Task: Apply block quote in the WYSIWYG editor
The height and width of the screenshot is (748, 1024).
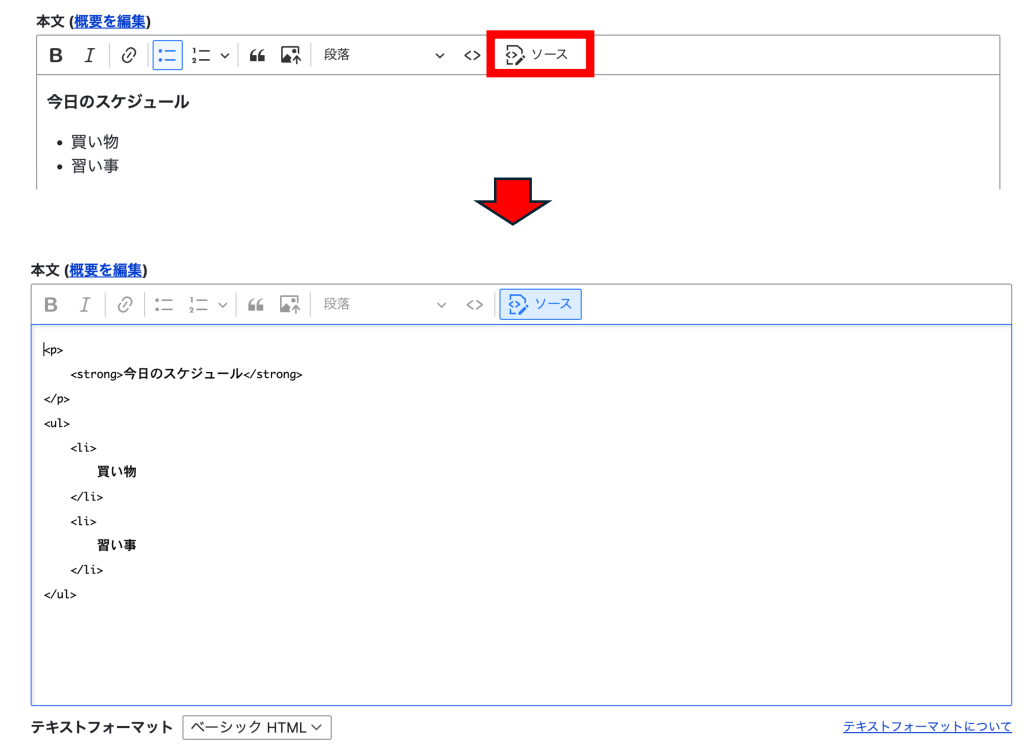Action: pyautogui.click(x=257, y=55)
